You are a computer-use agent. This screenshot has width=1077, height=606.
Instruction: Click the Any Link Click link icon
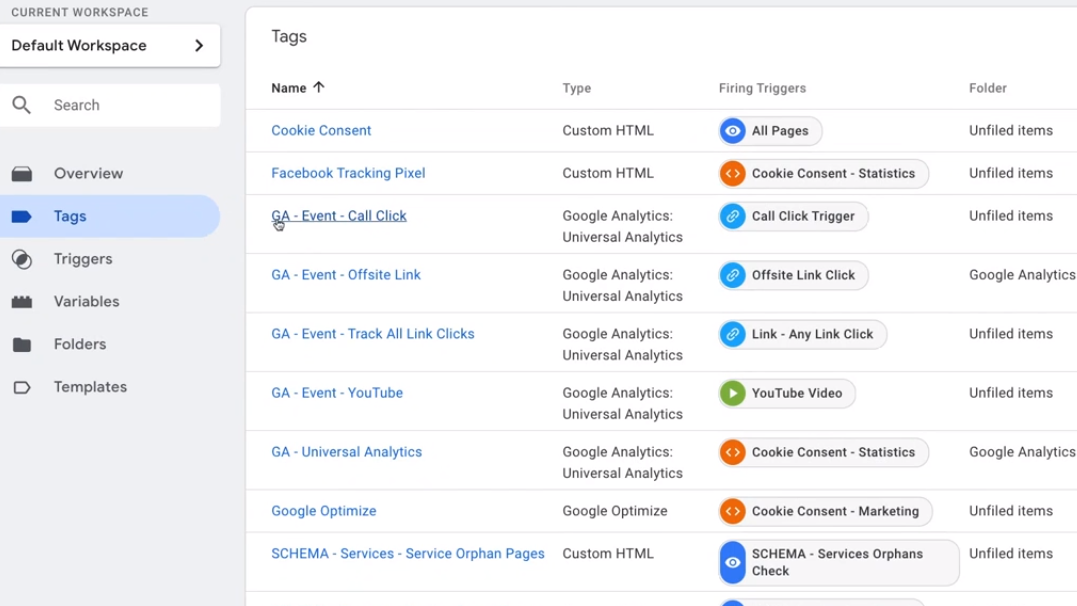click(x=733, y=334)
